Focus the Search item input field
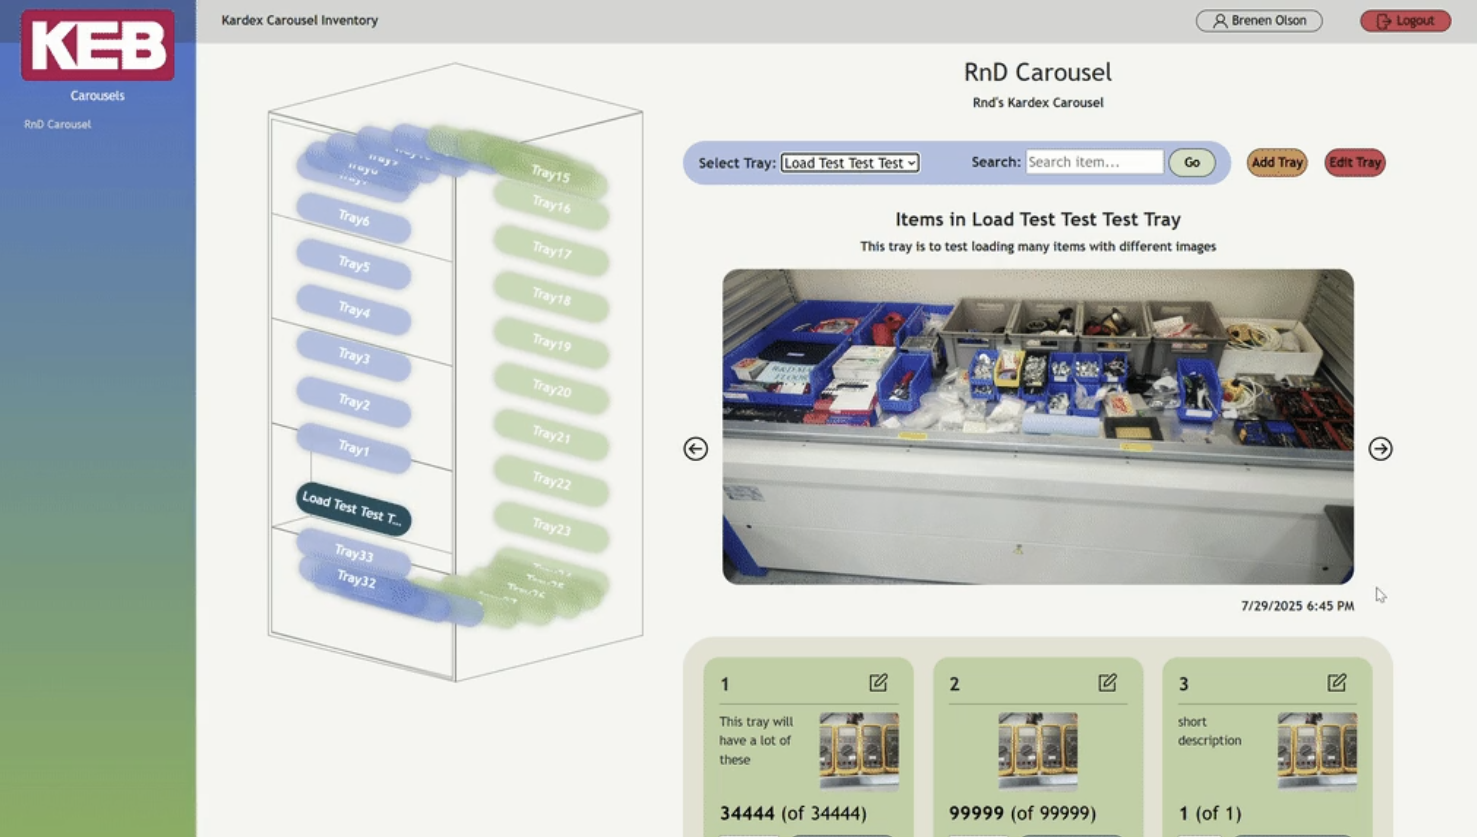 (1094, 162)
